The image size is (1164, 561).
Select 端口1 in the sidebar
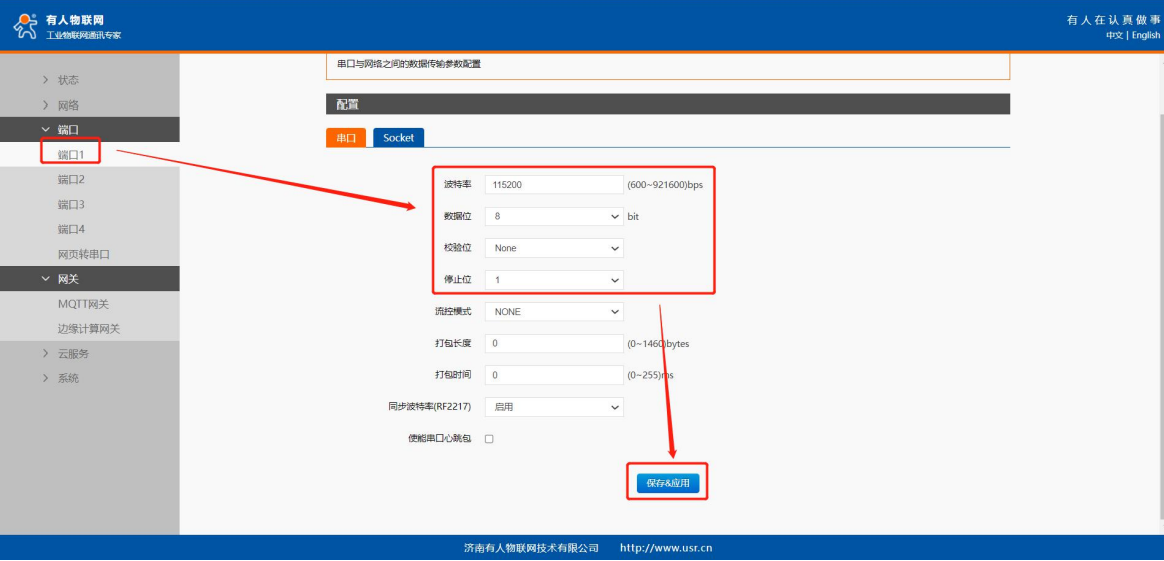pyautogui.click(x=71, y=154)
